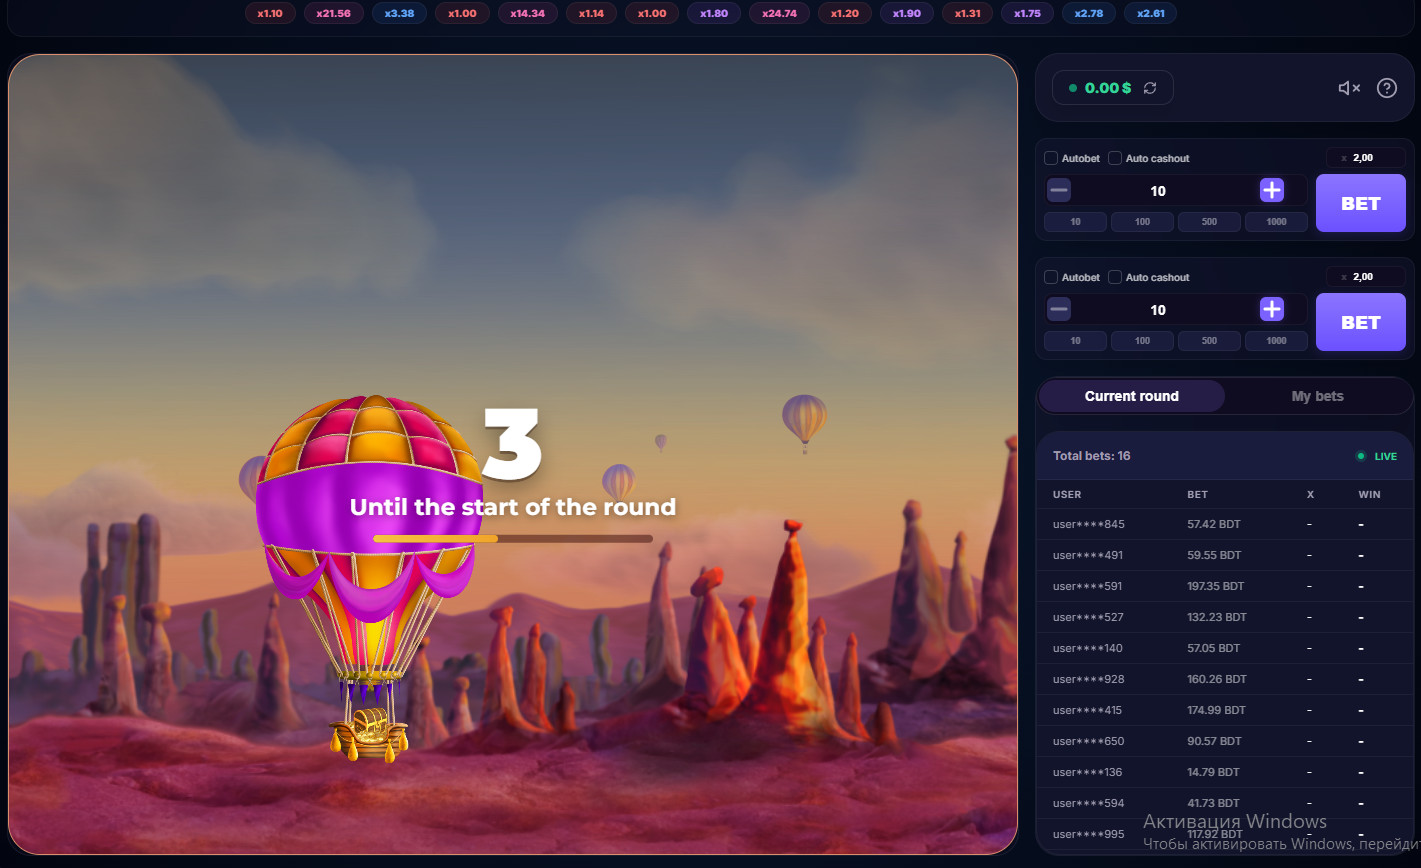This screenshot has height=868, width=1421.
Task: Select the Current round tab
Action: point(1132,396)
